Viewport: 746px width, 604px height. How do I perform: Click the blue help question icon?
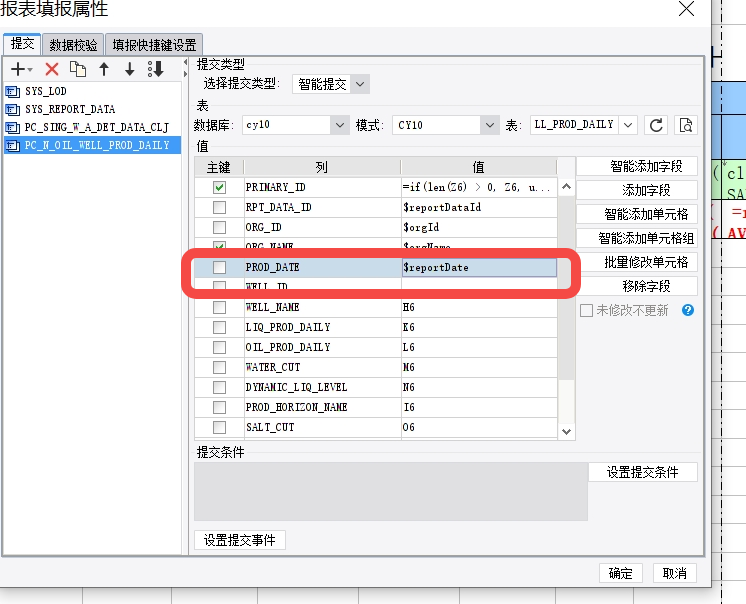coord(687,310)
